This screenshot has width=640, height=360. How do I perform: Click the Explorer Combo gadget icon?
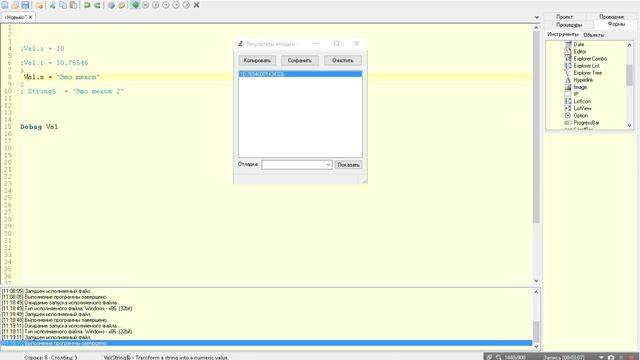pos(568,58)
